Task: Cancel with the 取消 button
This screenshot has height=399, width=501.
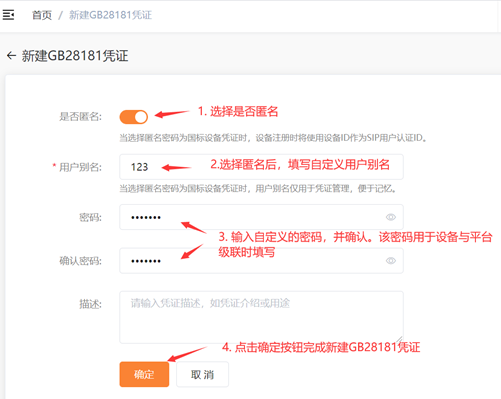Action: tap(202, 374)
